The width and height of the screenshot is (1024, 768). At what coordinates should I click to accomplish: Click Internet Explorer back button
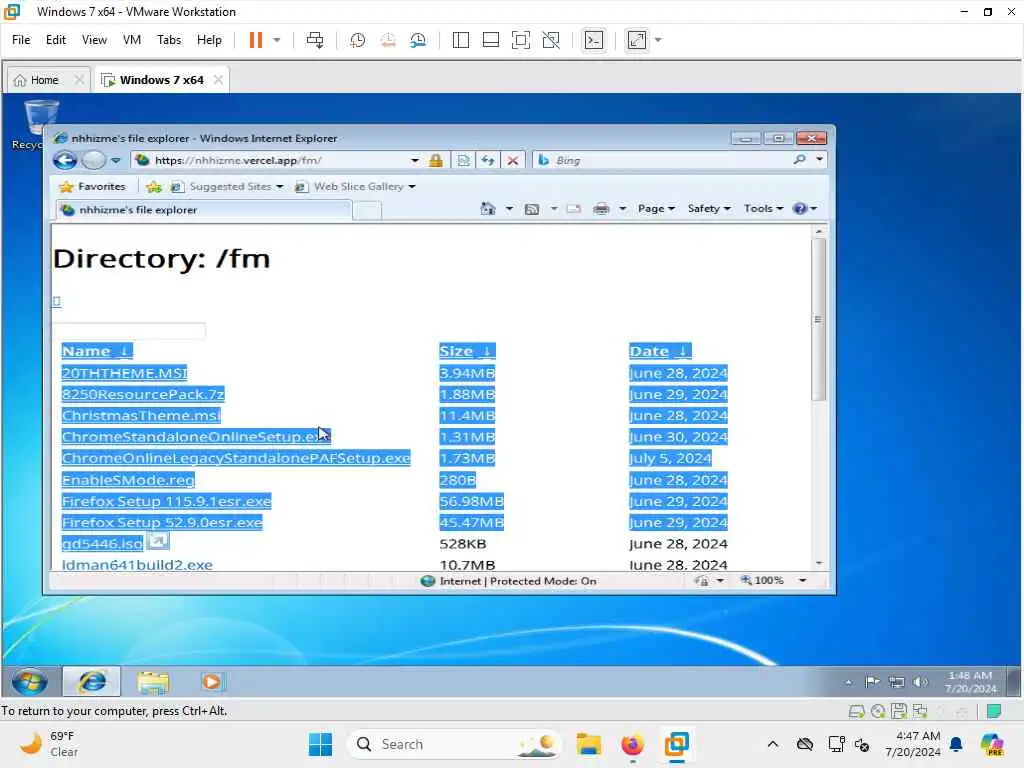pos(65,160)
